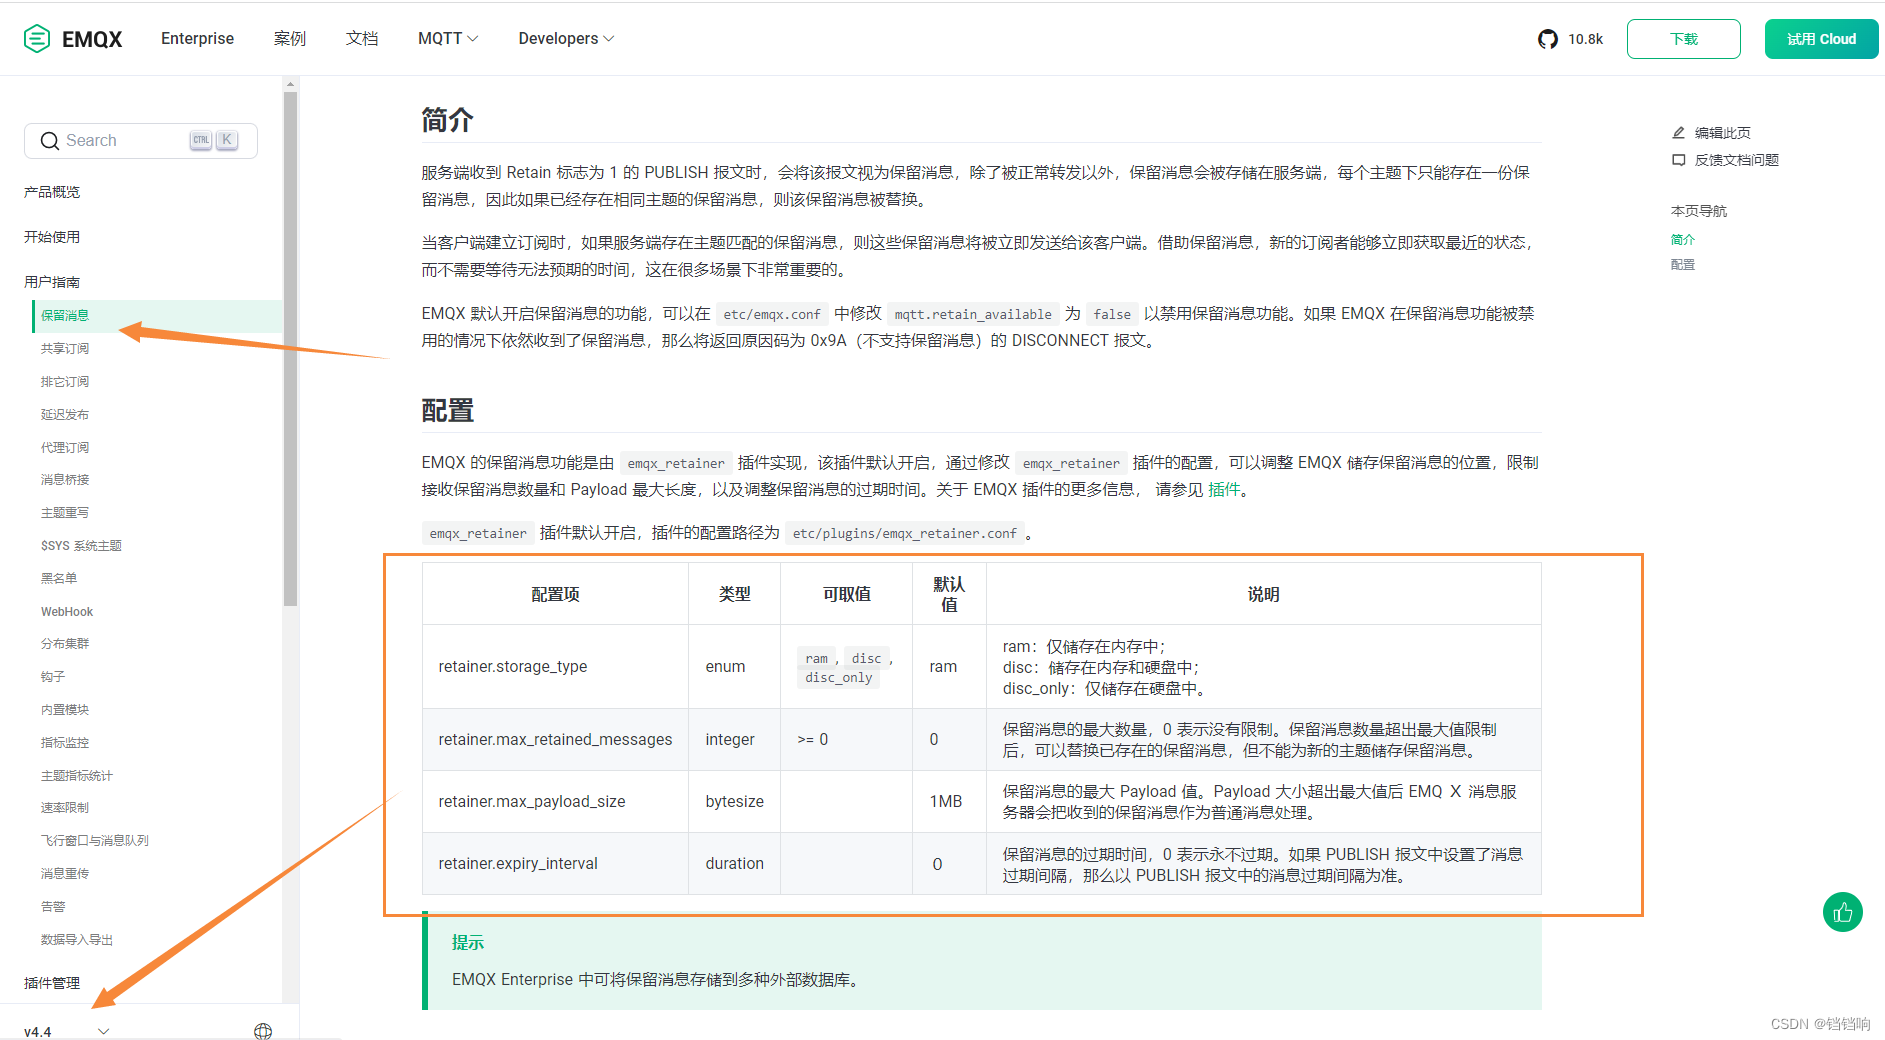Click the bytesize type cell
This screenshot has height=1040, width=1885.
click(734, 802)
